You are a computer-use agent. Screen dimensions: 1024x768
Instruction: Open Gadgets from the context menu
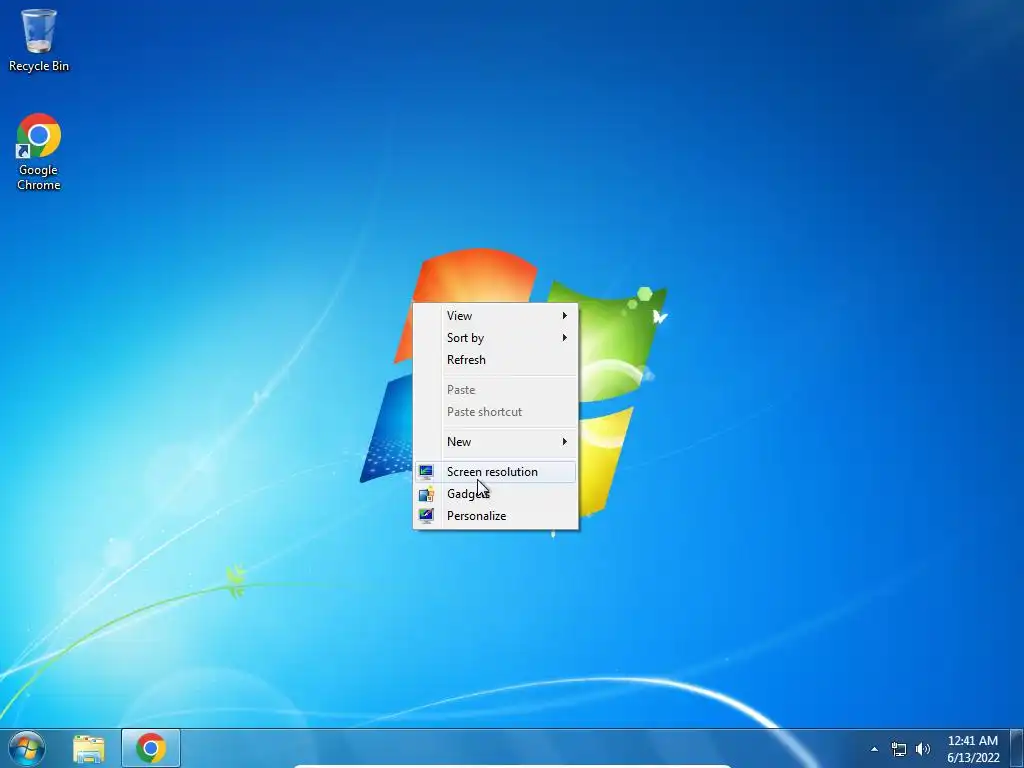496,494
